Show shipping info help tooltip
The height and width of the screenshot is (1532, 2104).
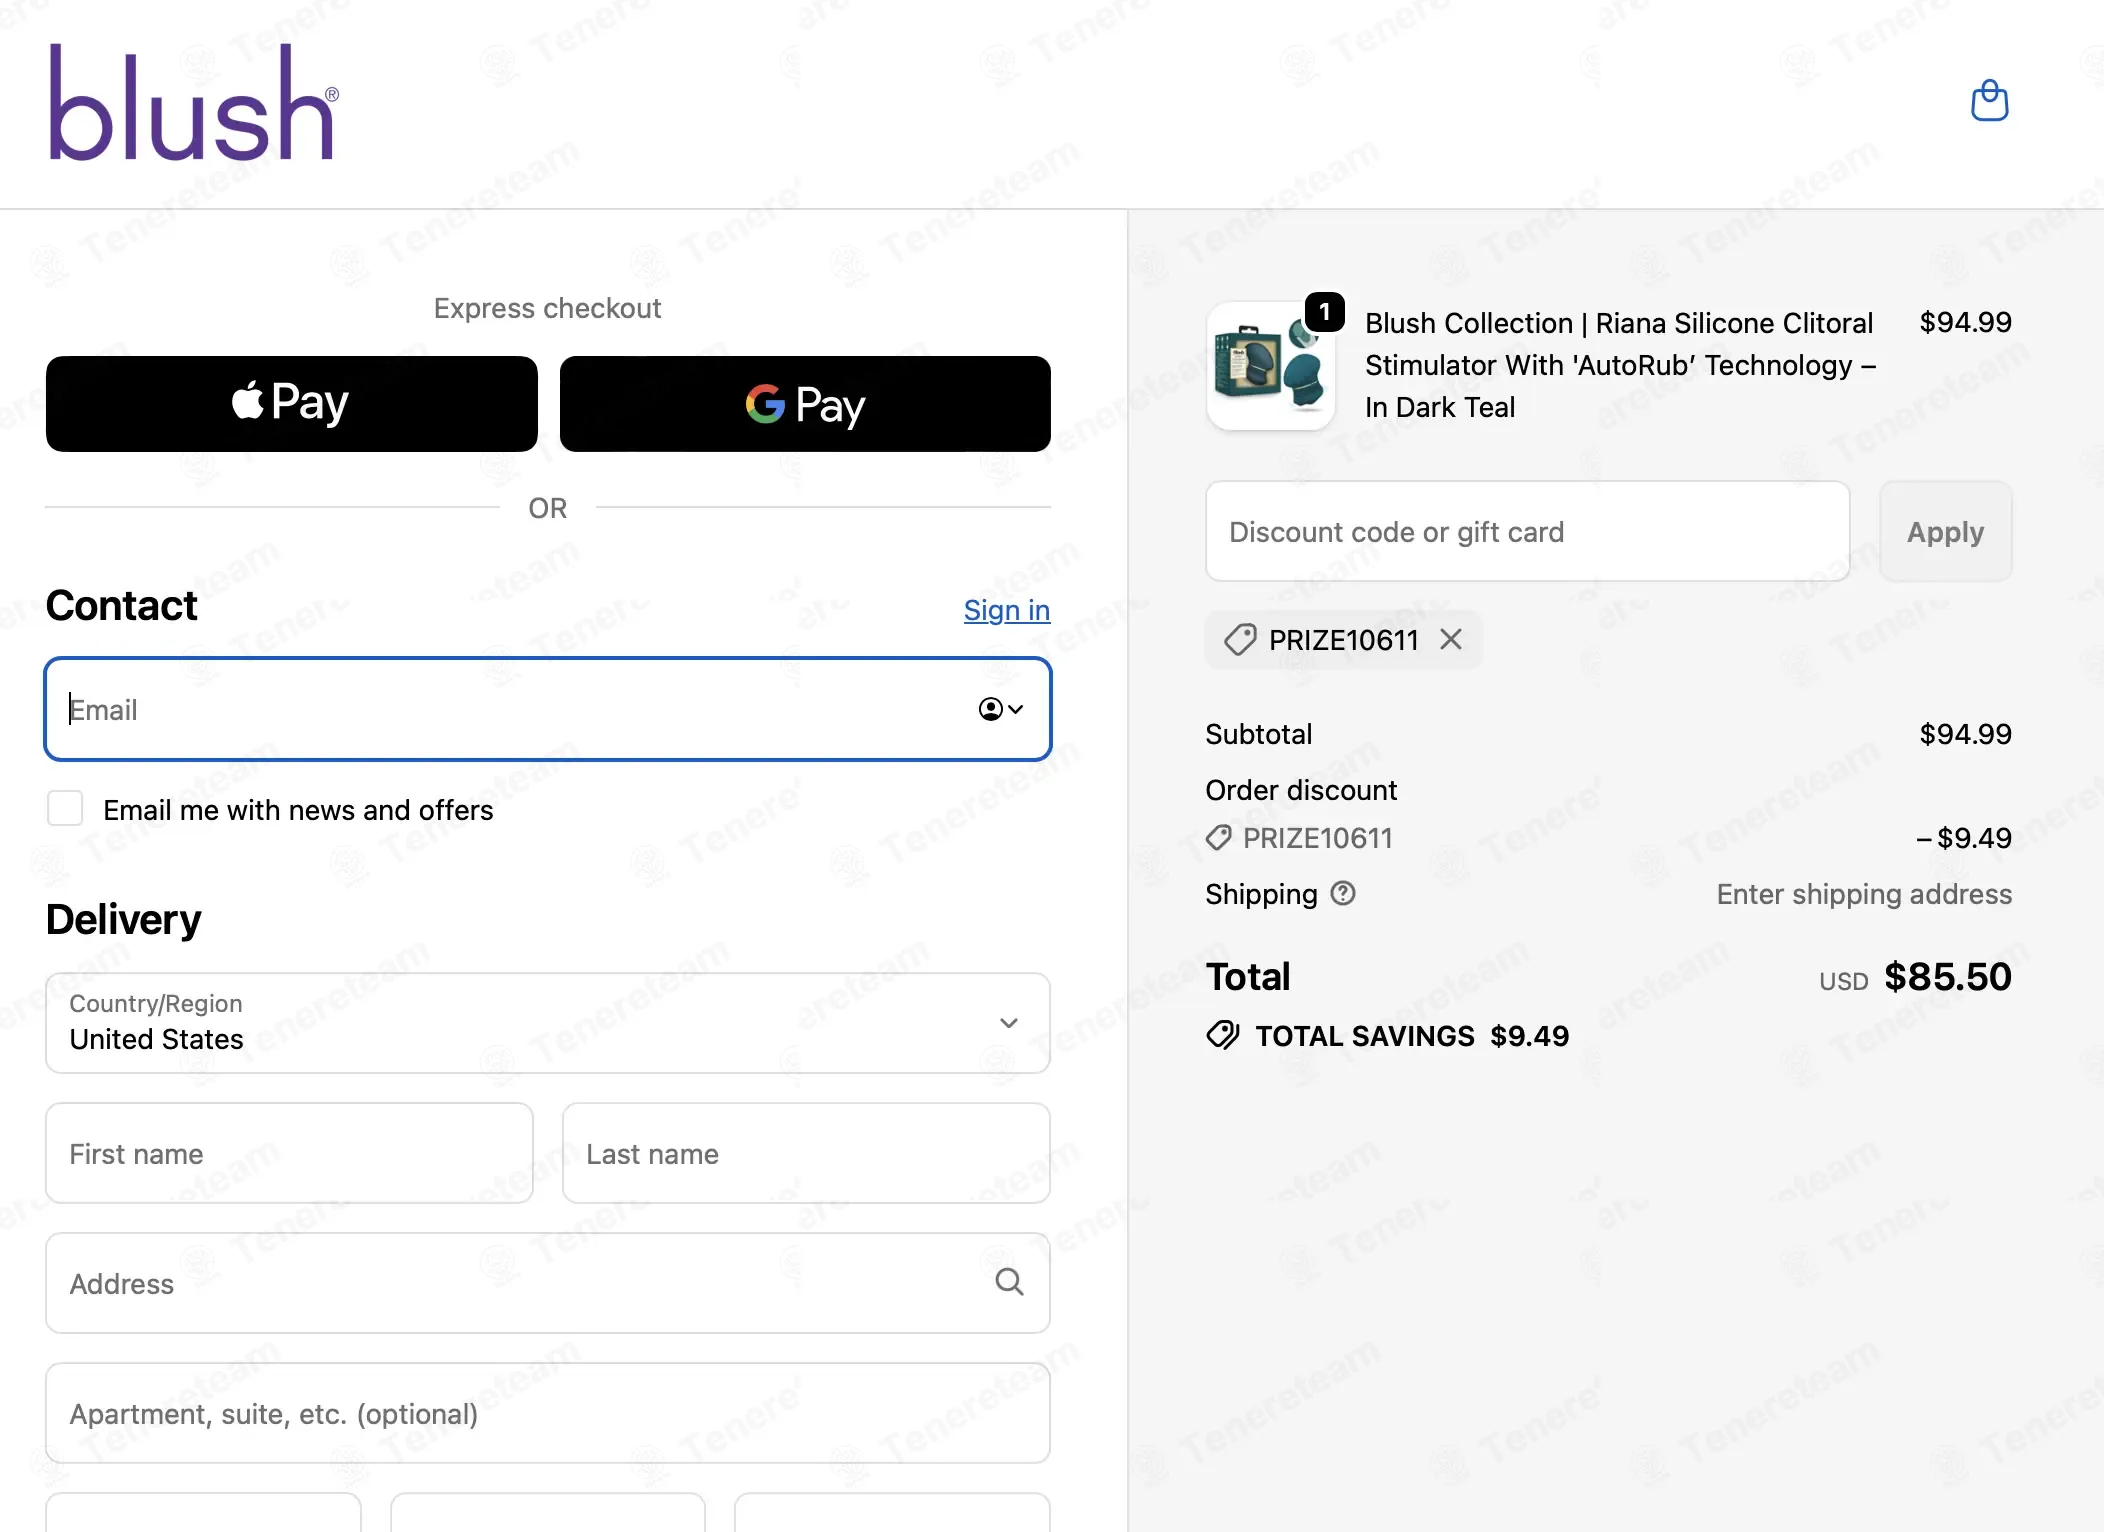(x=1343, y=893)
